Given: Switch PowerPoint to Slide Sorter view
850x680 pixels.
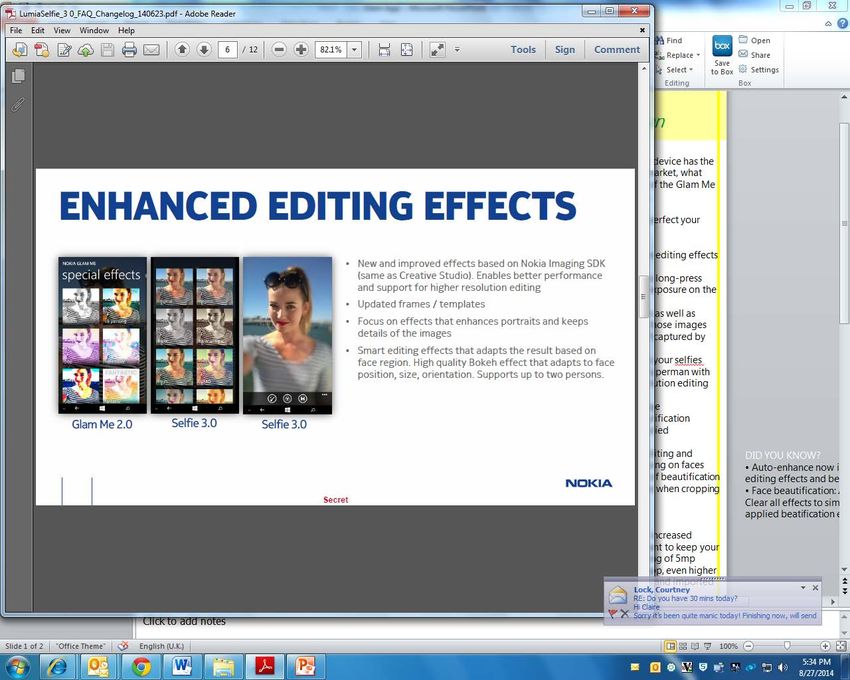Looking at the screenshot, I should click(683, 646).
